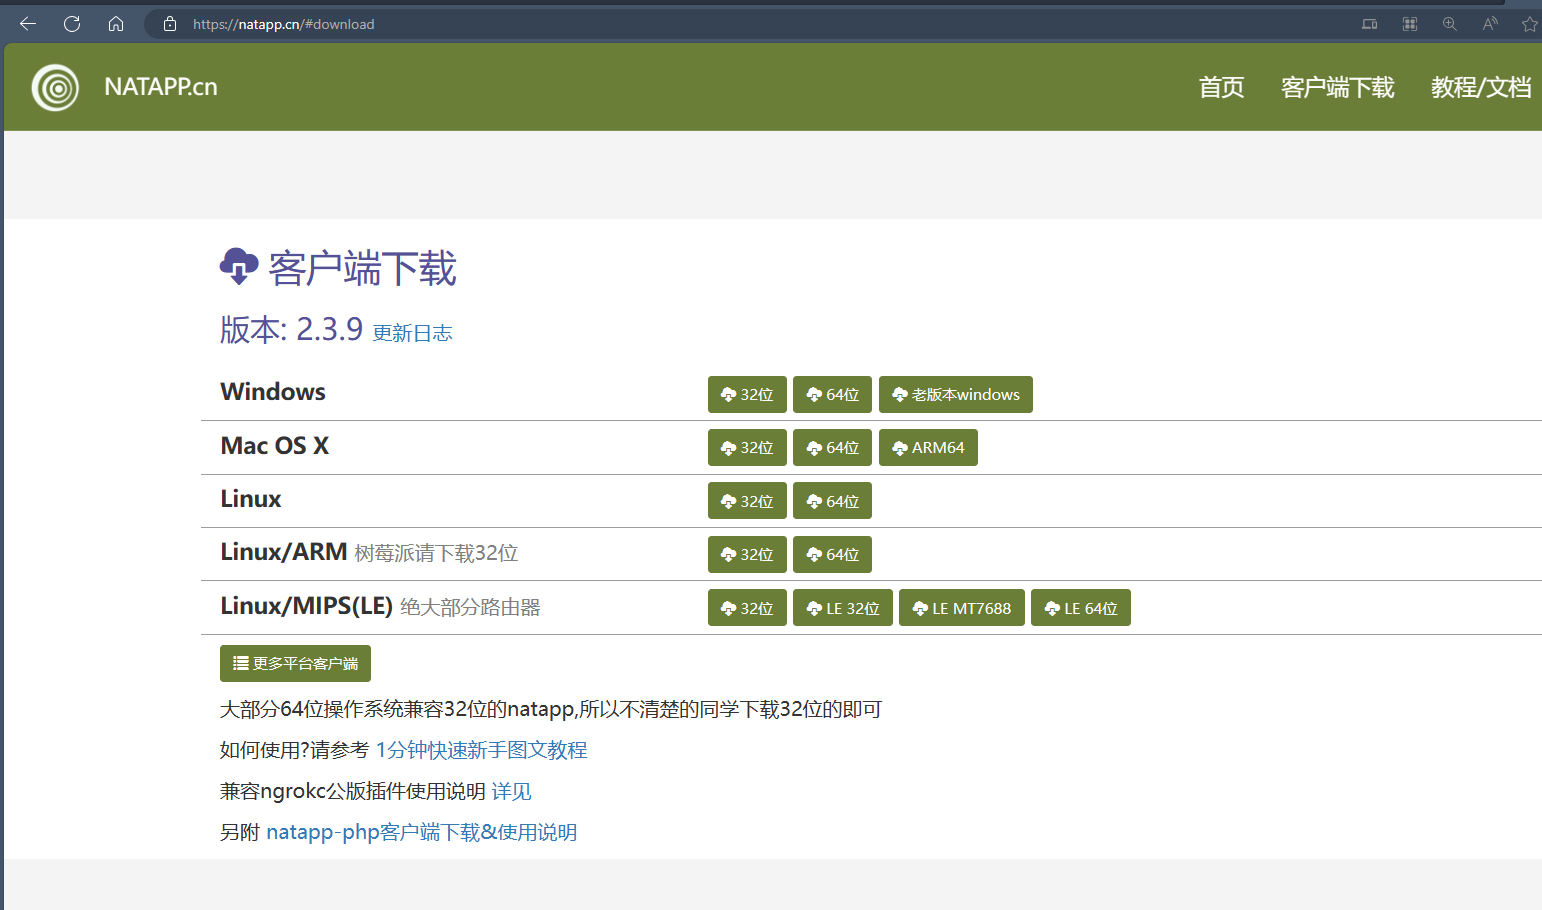This screenshot has height=910, width=1542.
Task: Click the 绝大部分路由器 note text
Action: 470,607
